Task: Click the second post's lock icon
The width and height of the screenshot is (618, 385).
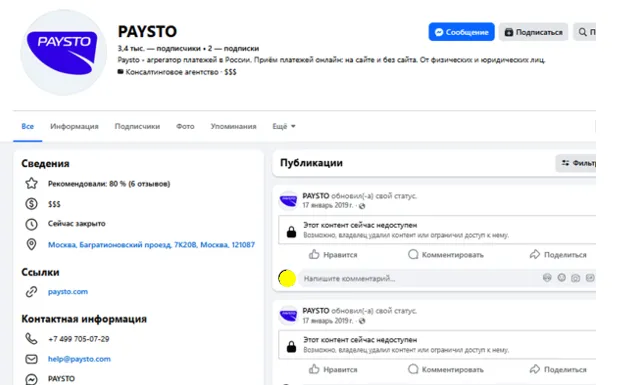Action: 291,346
